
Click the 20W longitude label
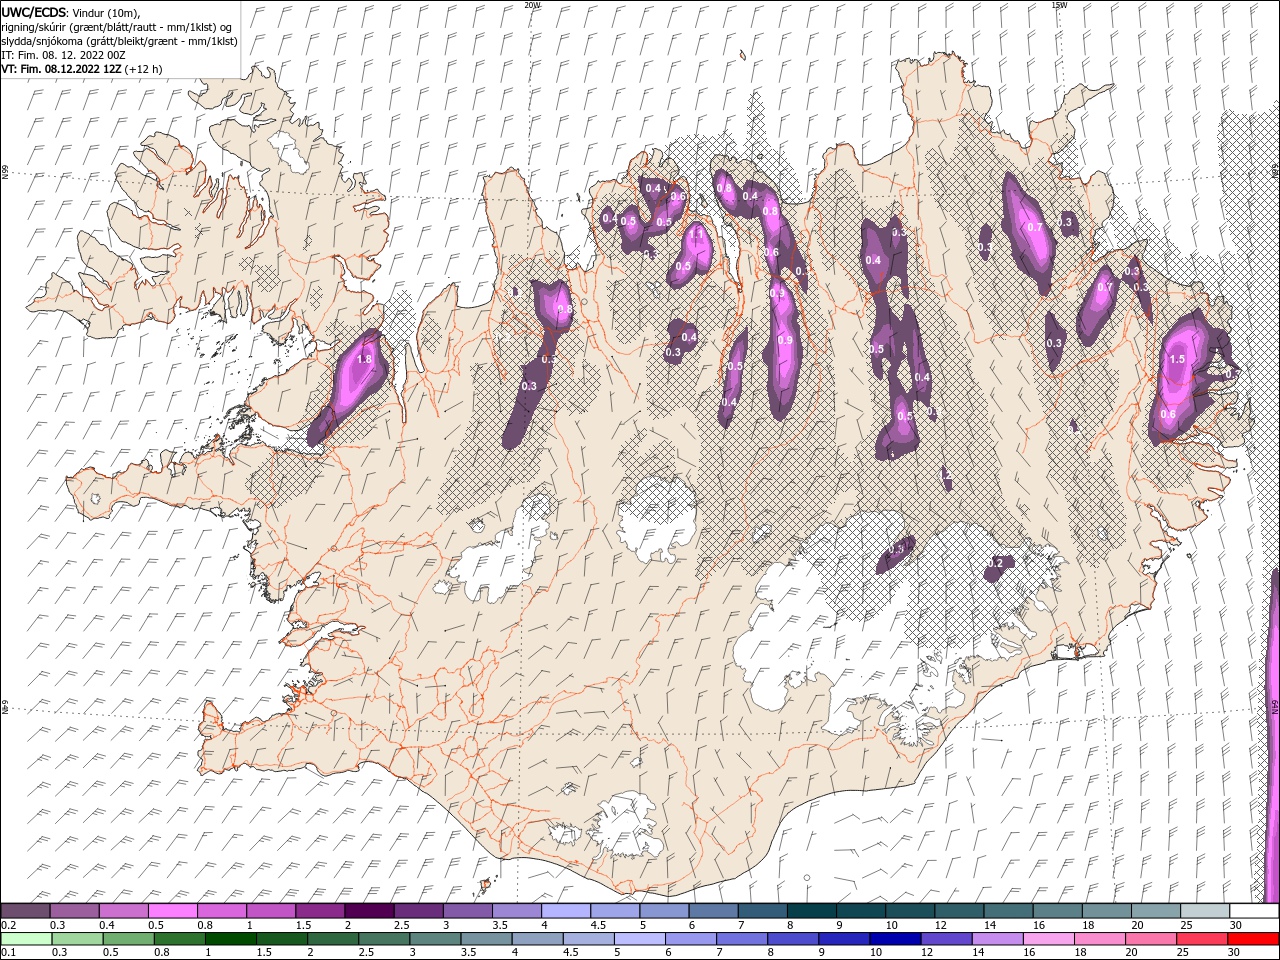(x=532, y=5)
